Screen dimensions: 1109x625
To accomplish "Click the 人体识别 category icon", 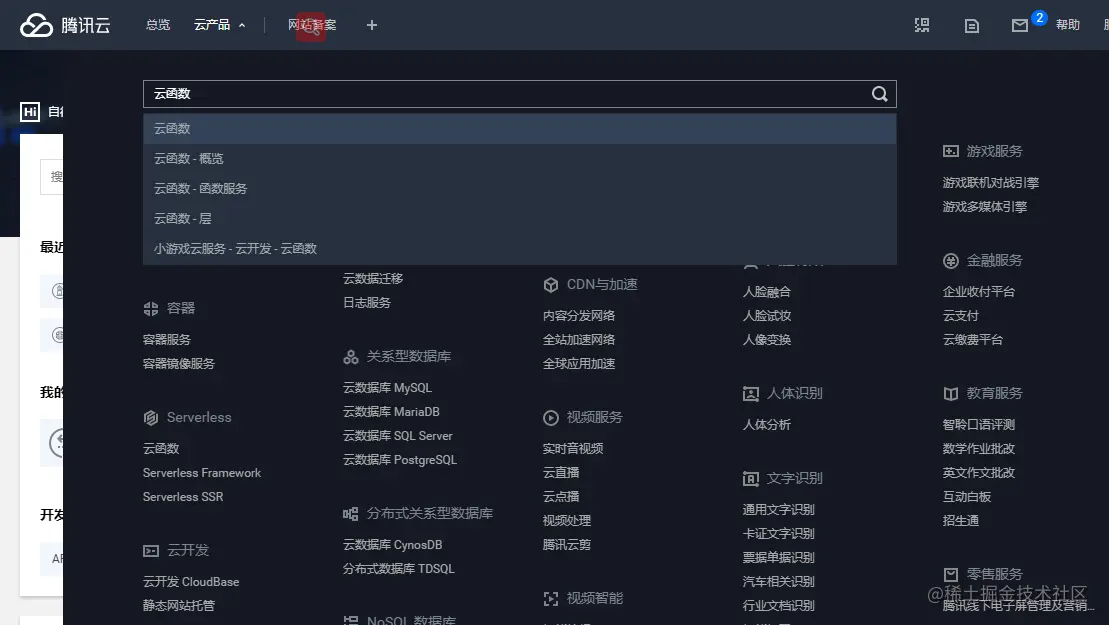I will 751,394.
